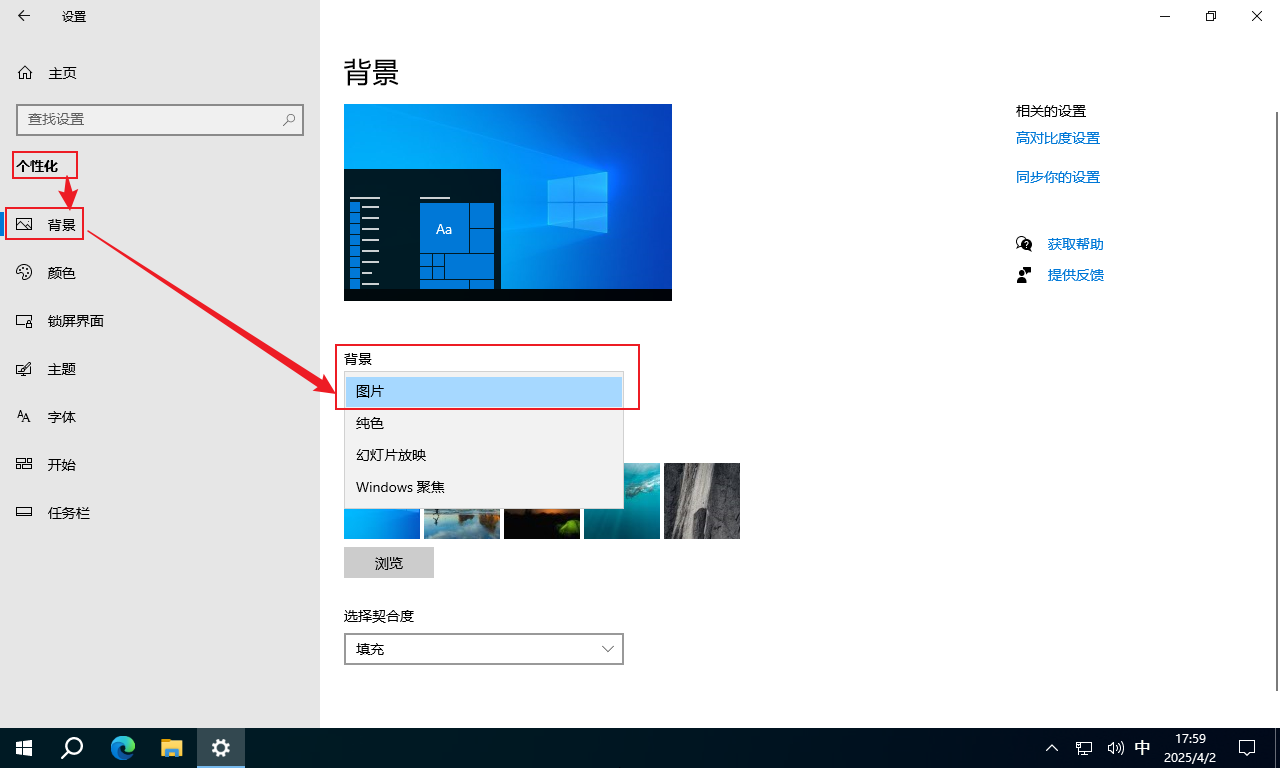Click the get-help chat bubble icon
Viewport: 1280px width, 768px height.
tap(1024, 244)
